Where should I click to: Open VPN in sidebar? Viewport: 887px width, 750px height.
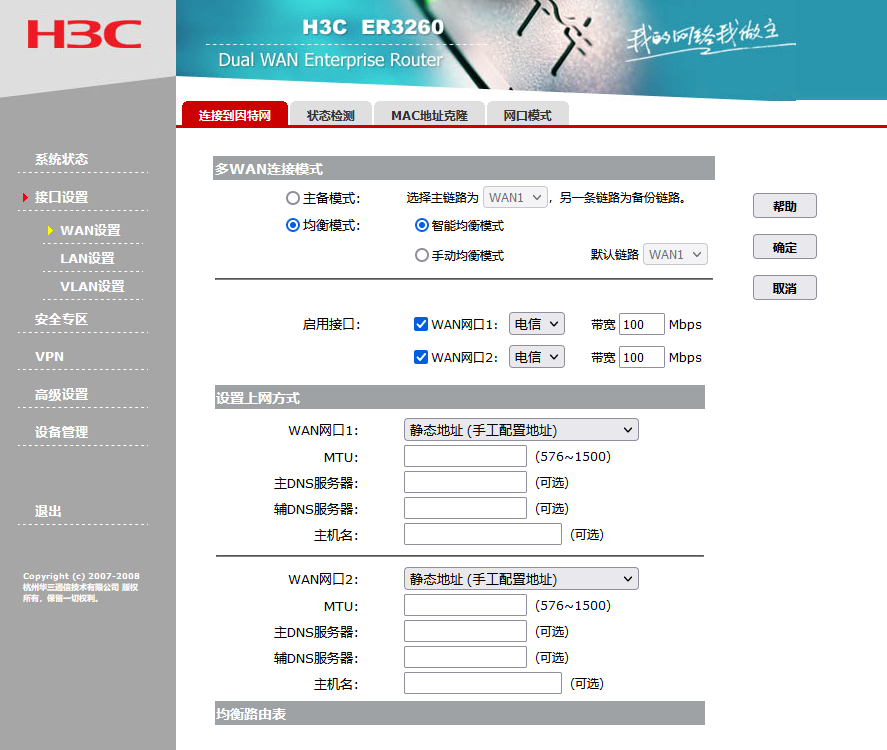(x=49, y=357)
